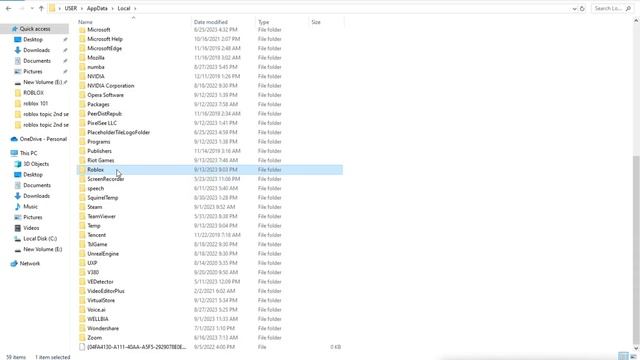Select Network in navigation pane
The width and height of the screenshot is (640, 360).
30,263
